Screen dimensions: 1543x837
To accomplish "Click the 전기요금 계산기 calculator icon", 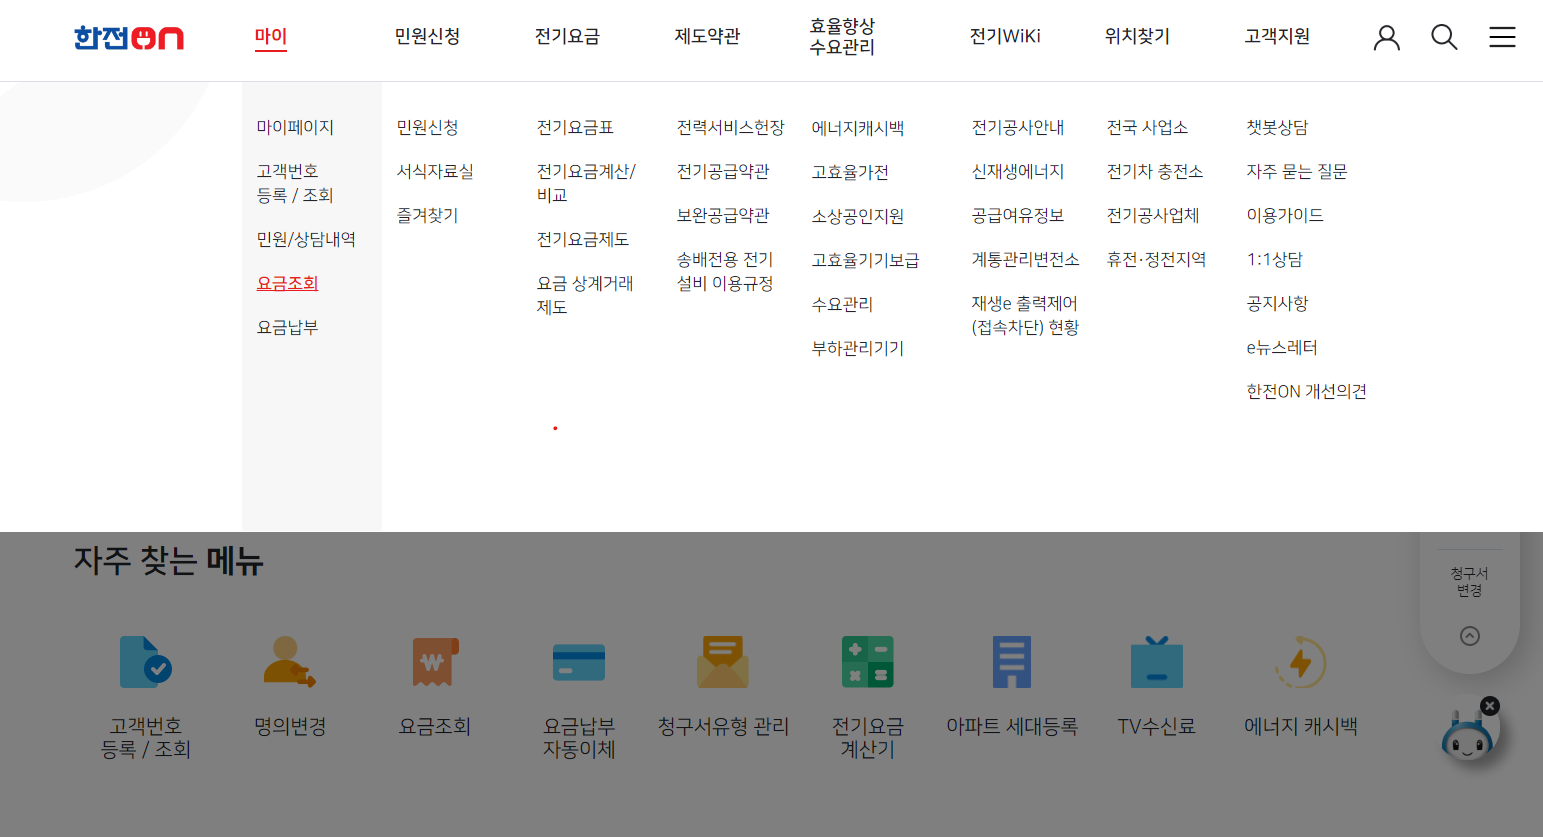I will [x=867, y=662].
